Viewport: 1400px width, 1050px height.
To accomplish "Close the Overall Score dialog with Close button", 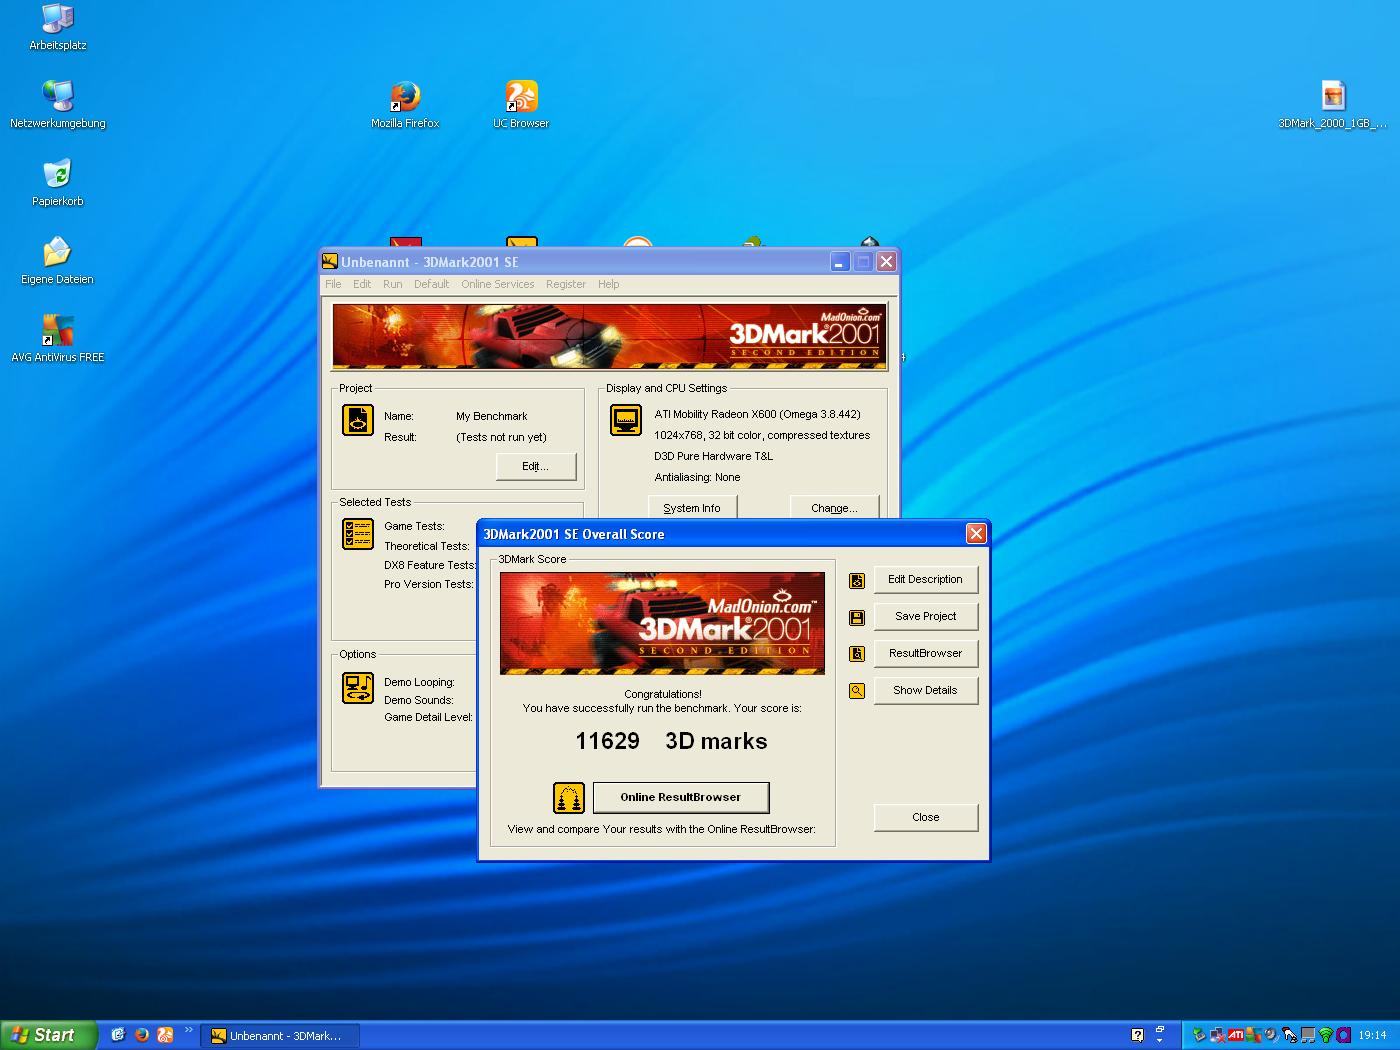I will pos(925,818).
